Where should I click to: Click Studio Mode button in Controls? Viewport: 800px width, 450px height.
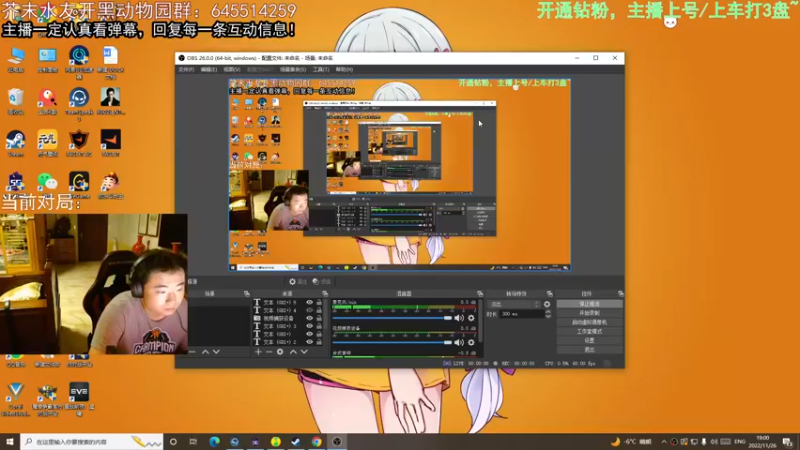[x=589, y=332]
